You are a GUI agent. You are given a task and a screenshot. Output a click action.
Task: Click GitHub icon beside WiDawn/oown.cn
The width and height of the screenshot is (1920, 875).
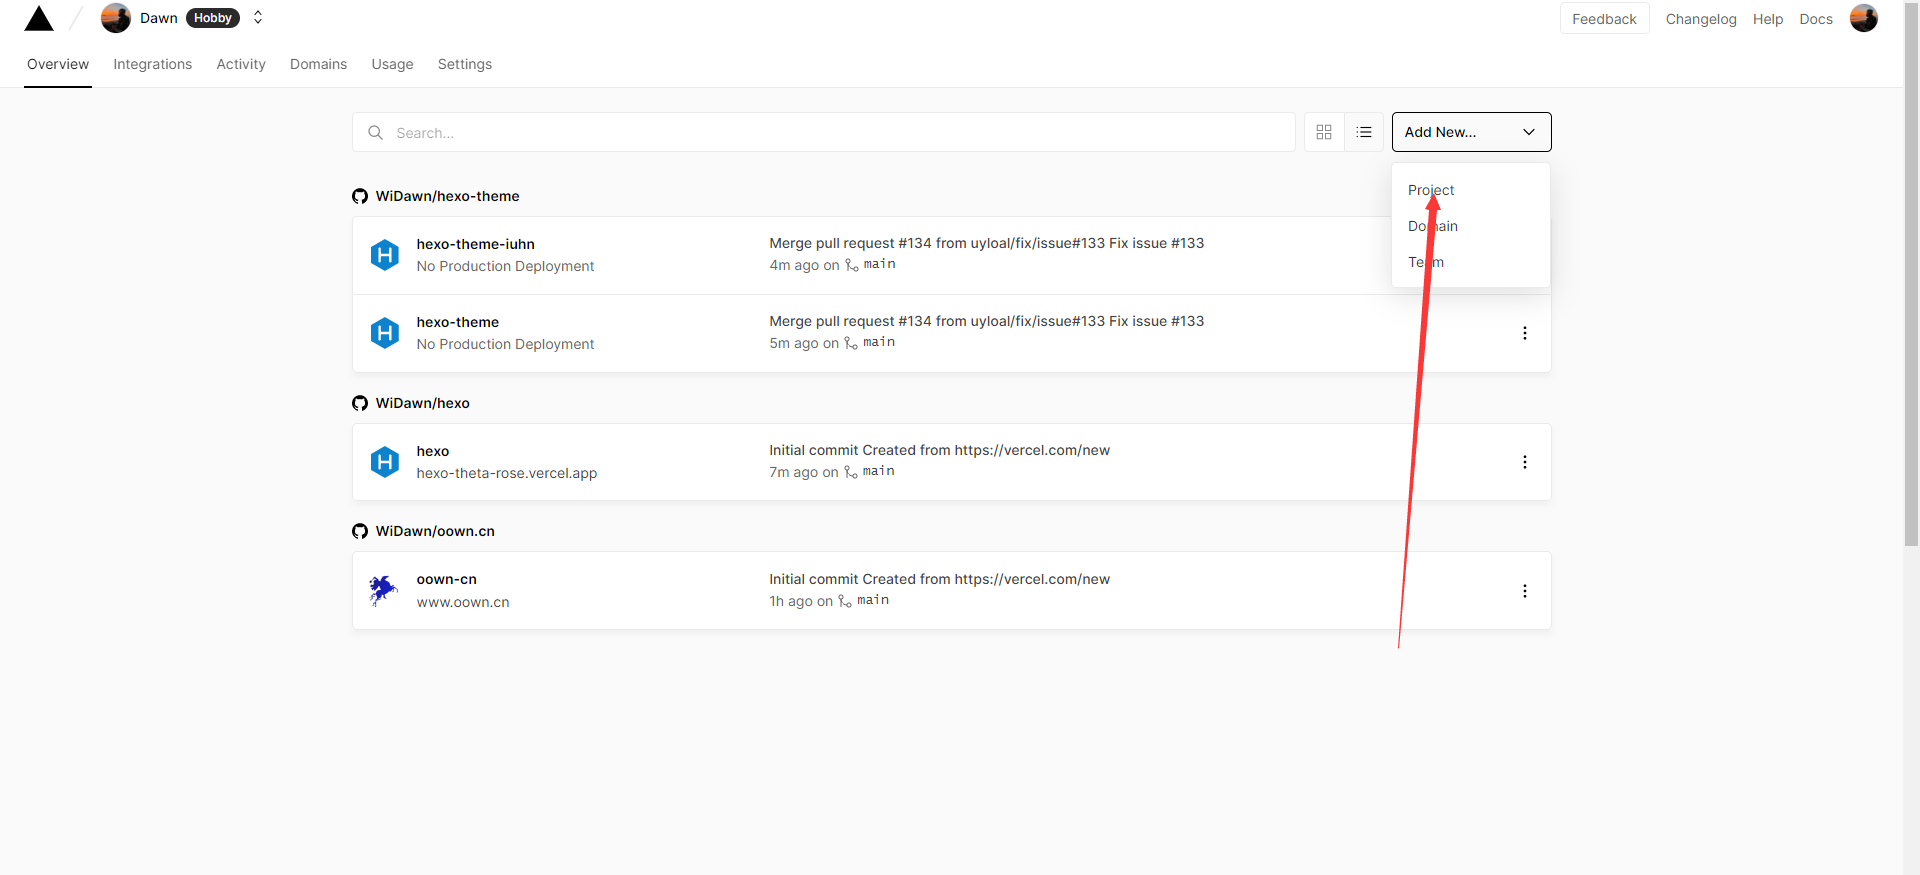[x=360, y=531]
